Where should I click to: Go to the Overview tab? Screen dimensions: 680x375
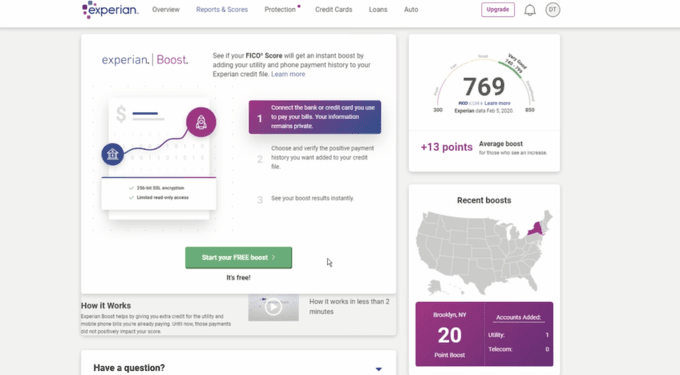tap(166, 10)
